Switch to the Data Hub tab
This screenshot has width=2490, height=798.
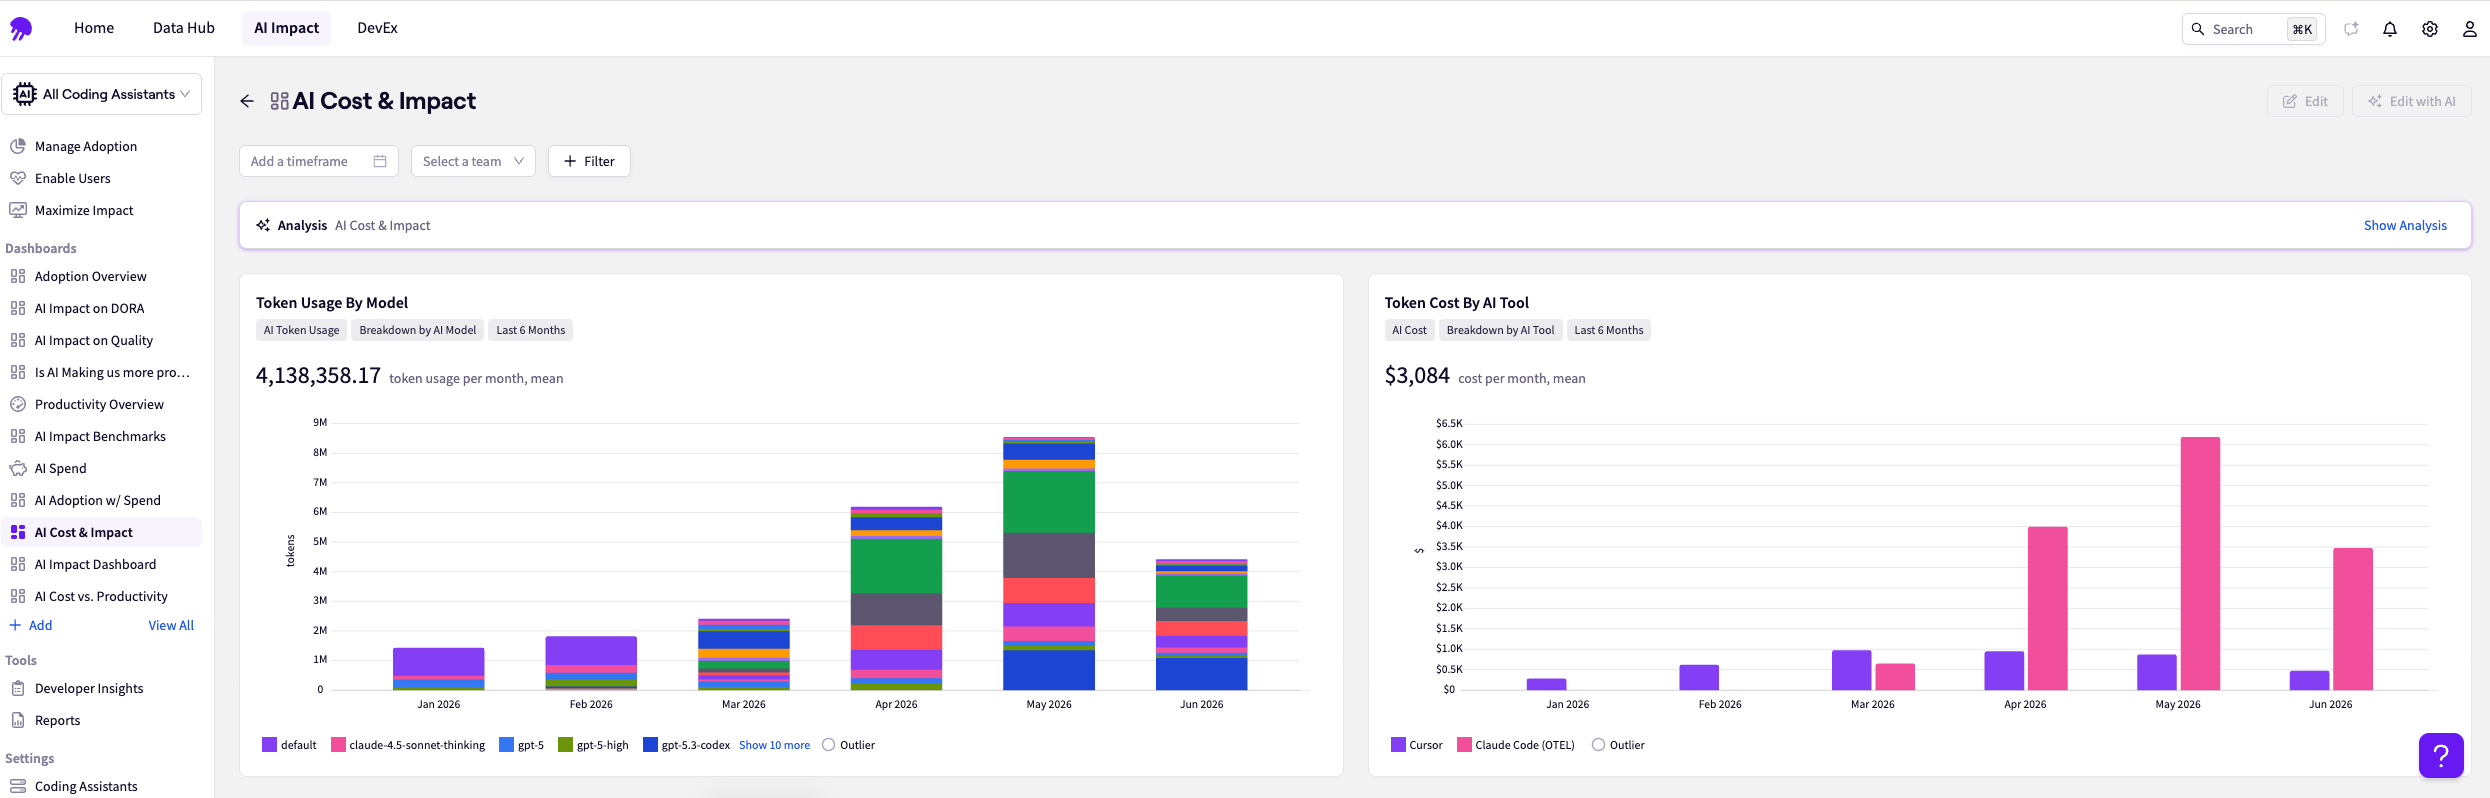pos(184,28)
